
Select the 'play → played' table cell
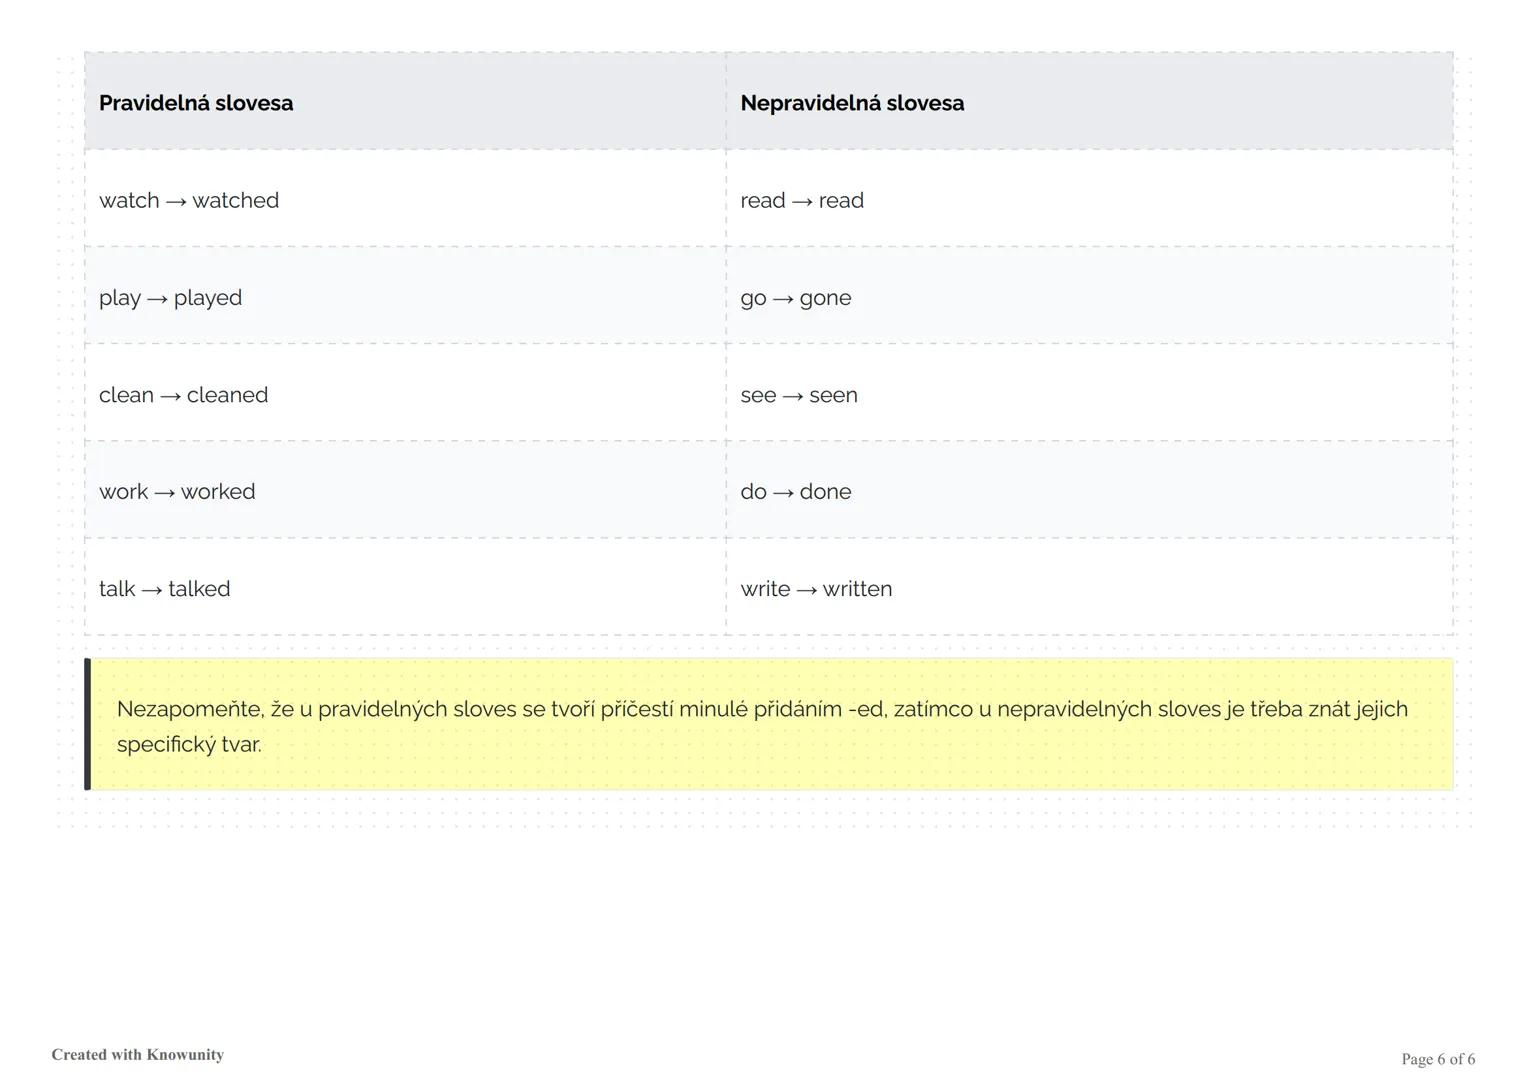click(x=170, y=298)
